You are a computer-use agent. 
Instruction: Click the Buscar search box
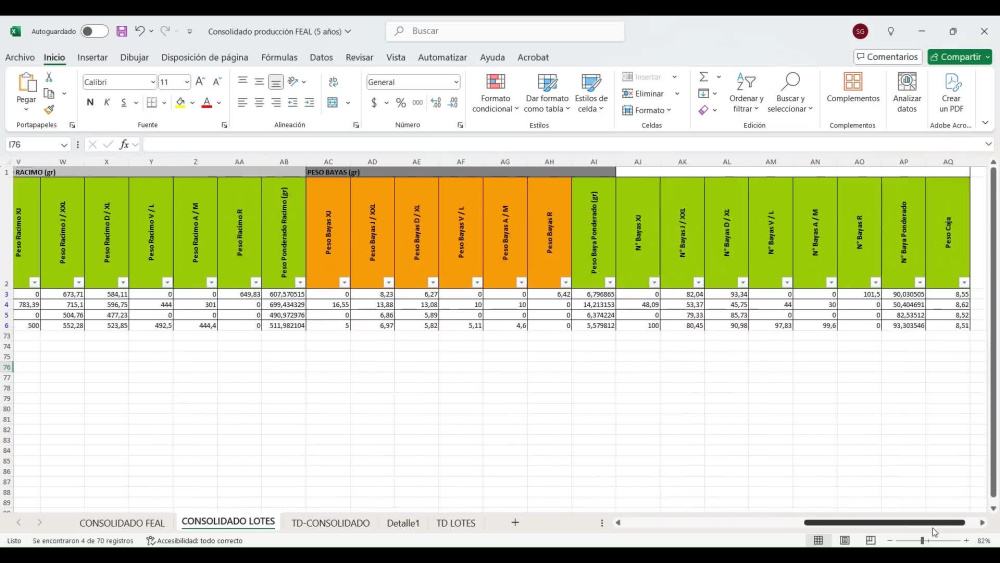(505, 31)
